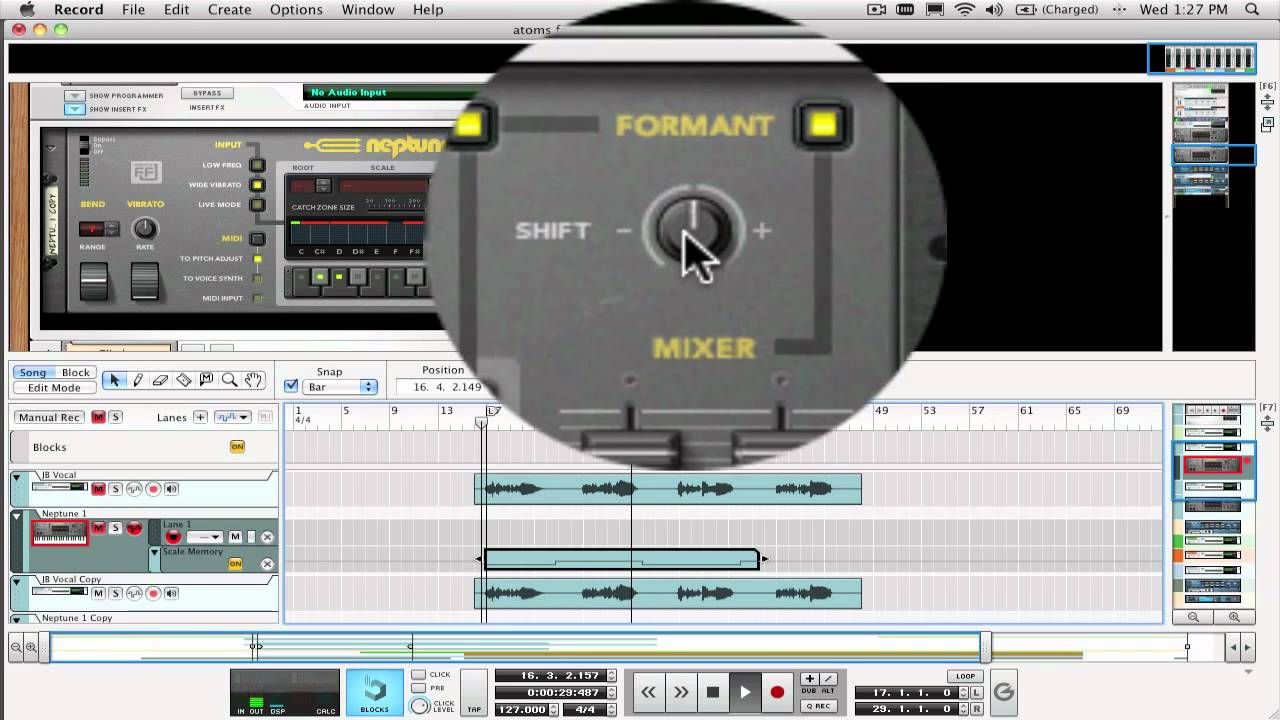Mute the JB Vocal Copy track
The image size is (1280, 720).
(98, 593)
